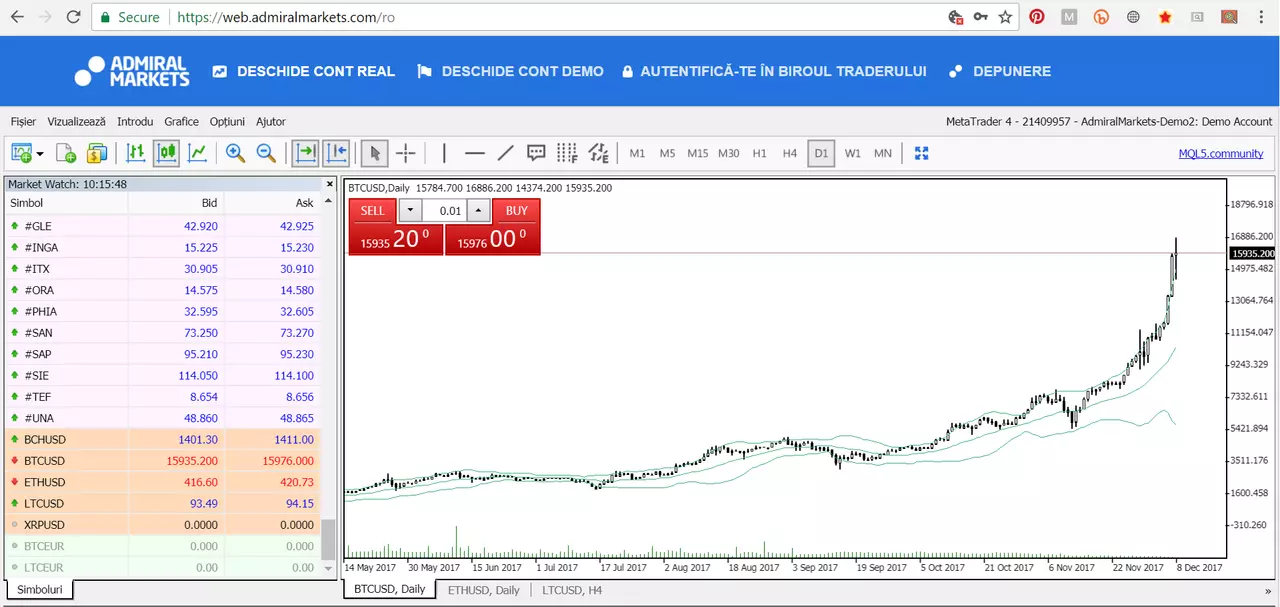Enter fullscreen mode with arrows icon
The height and width of the screenshot is (607, 1280).
[922, 153]
